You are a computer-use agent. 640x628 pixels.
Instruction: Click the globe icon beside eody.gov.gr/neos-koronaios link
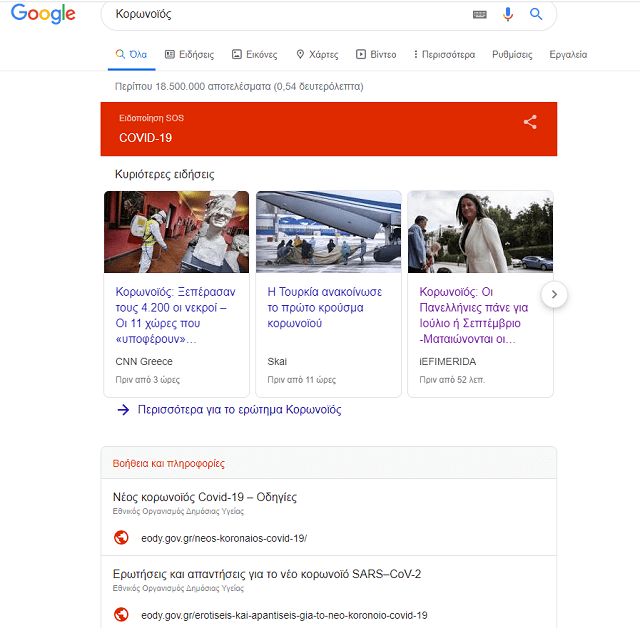(121, 538)
